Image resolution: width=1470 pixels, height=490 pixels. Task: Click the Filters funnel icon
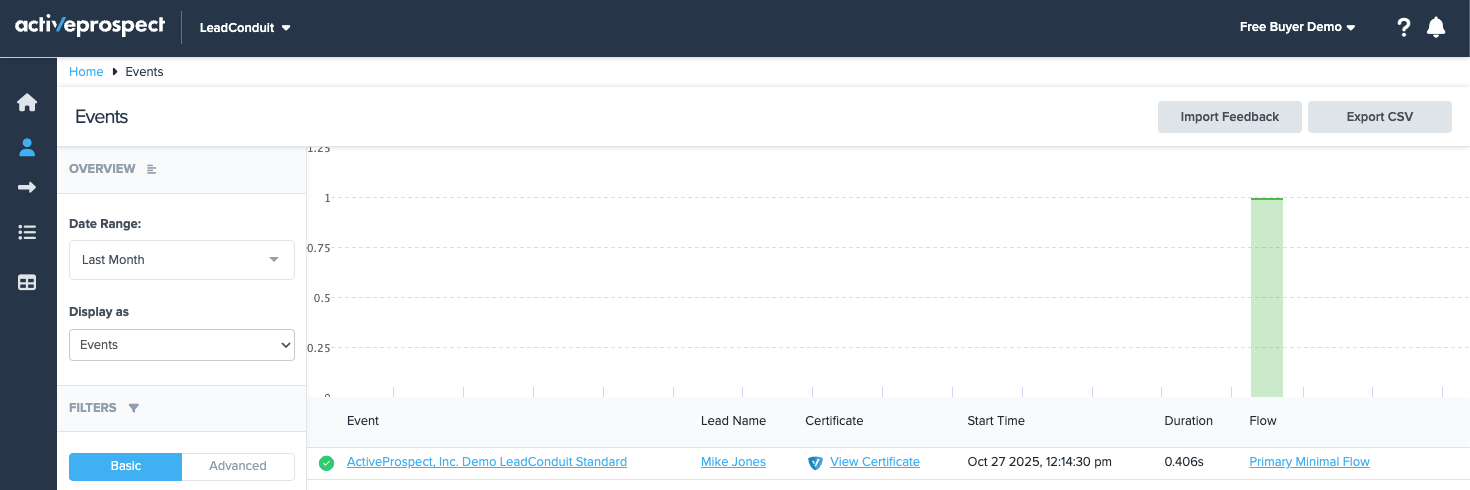pos(134,408)
